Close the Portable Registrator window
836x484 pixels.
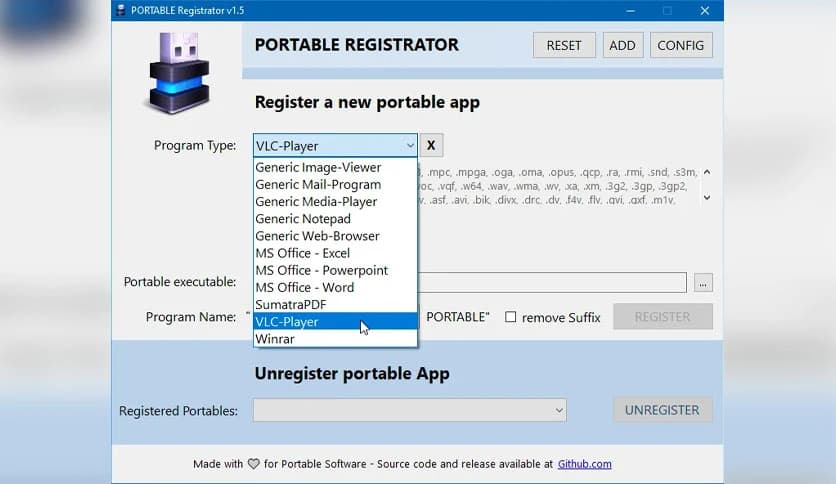click(705, 11)
